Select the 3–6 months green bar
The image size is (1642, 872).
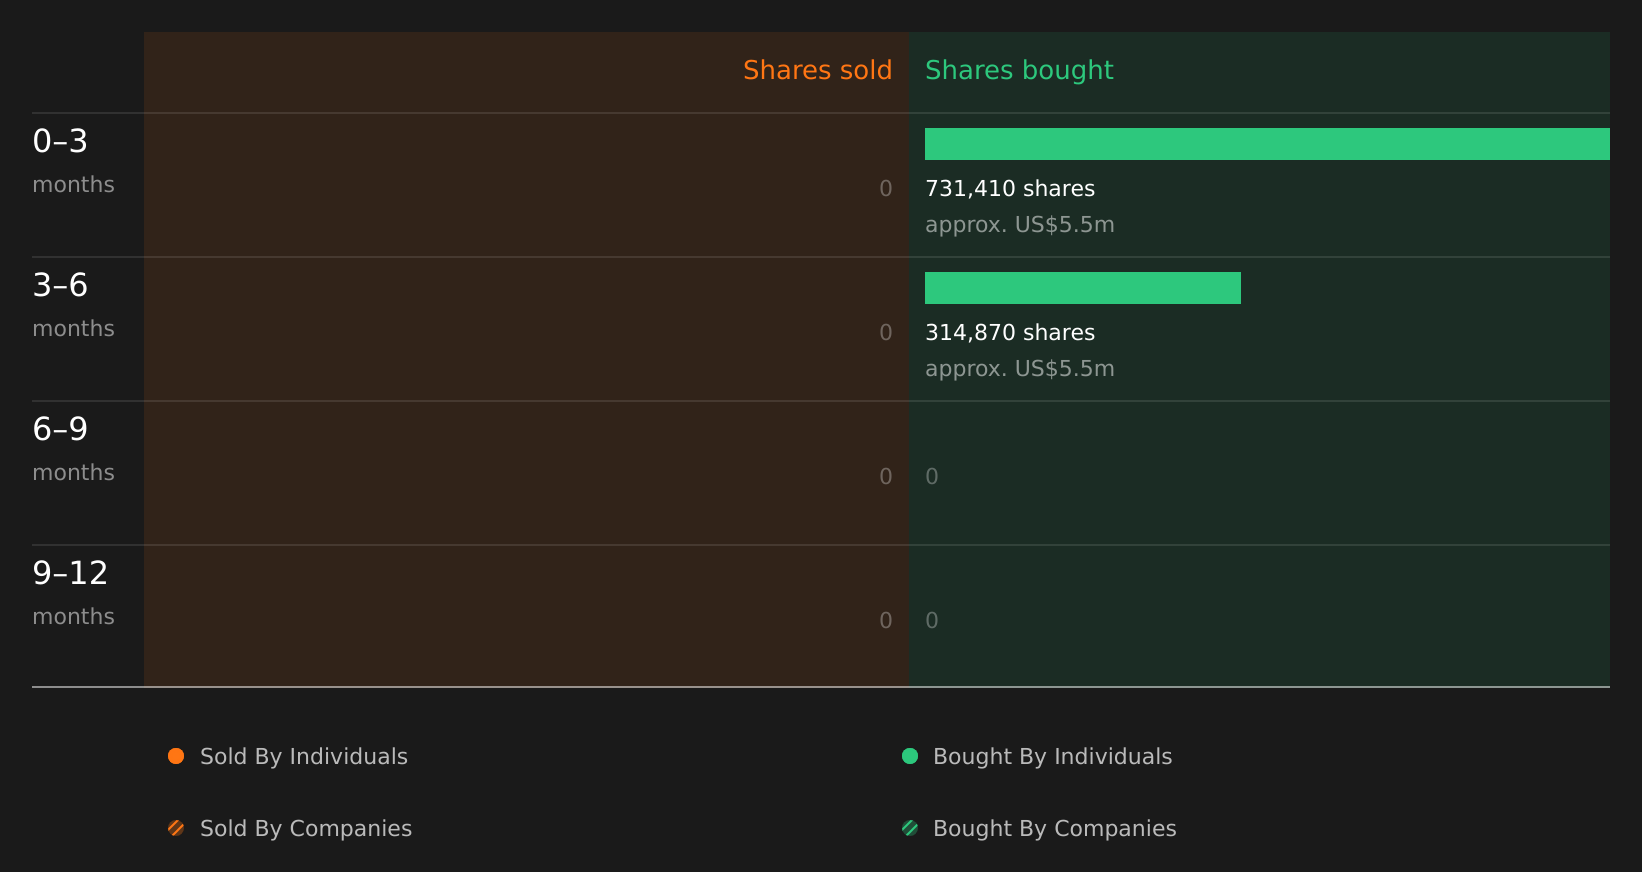[x=1083, y=288]
